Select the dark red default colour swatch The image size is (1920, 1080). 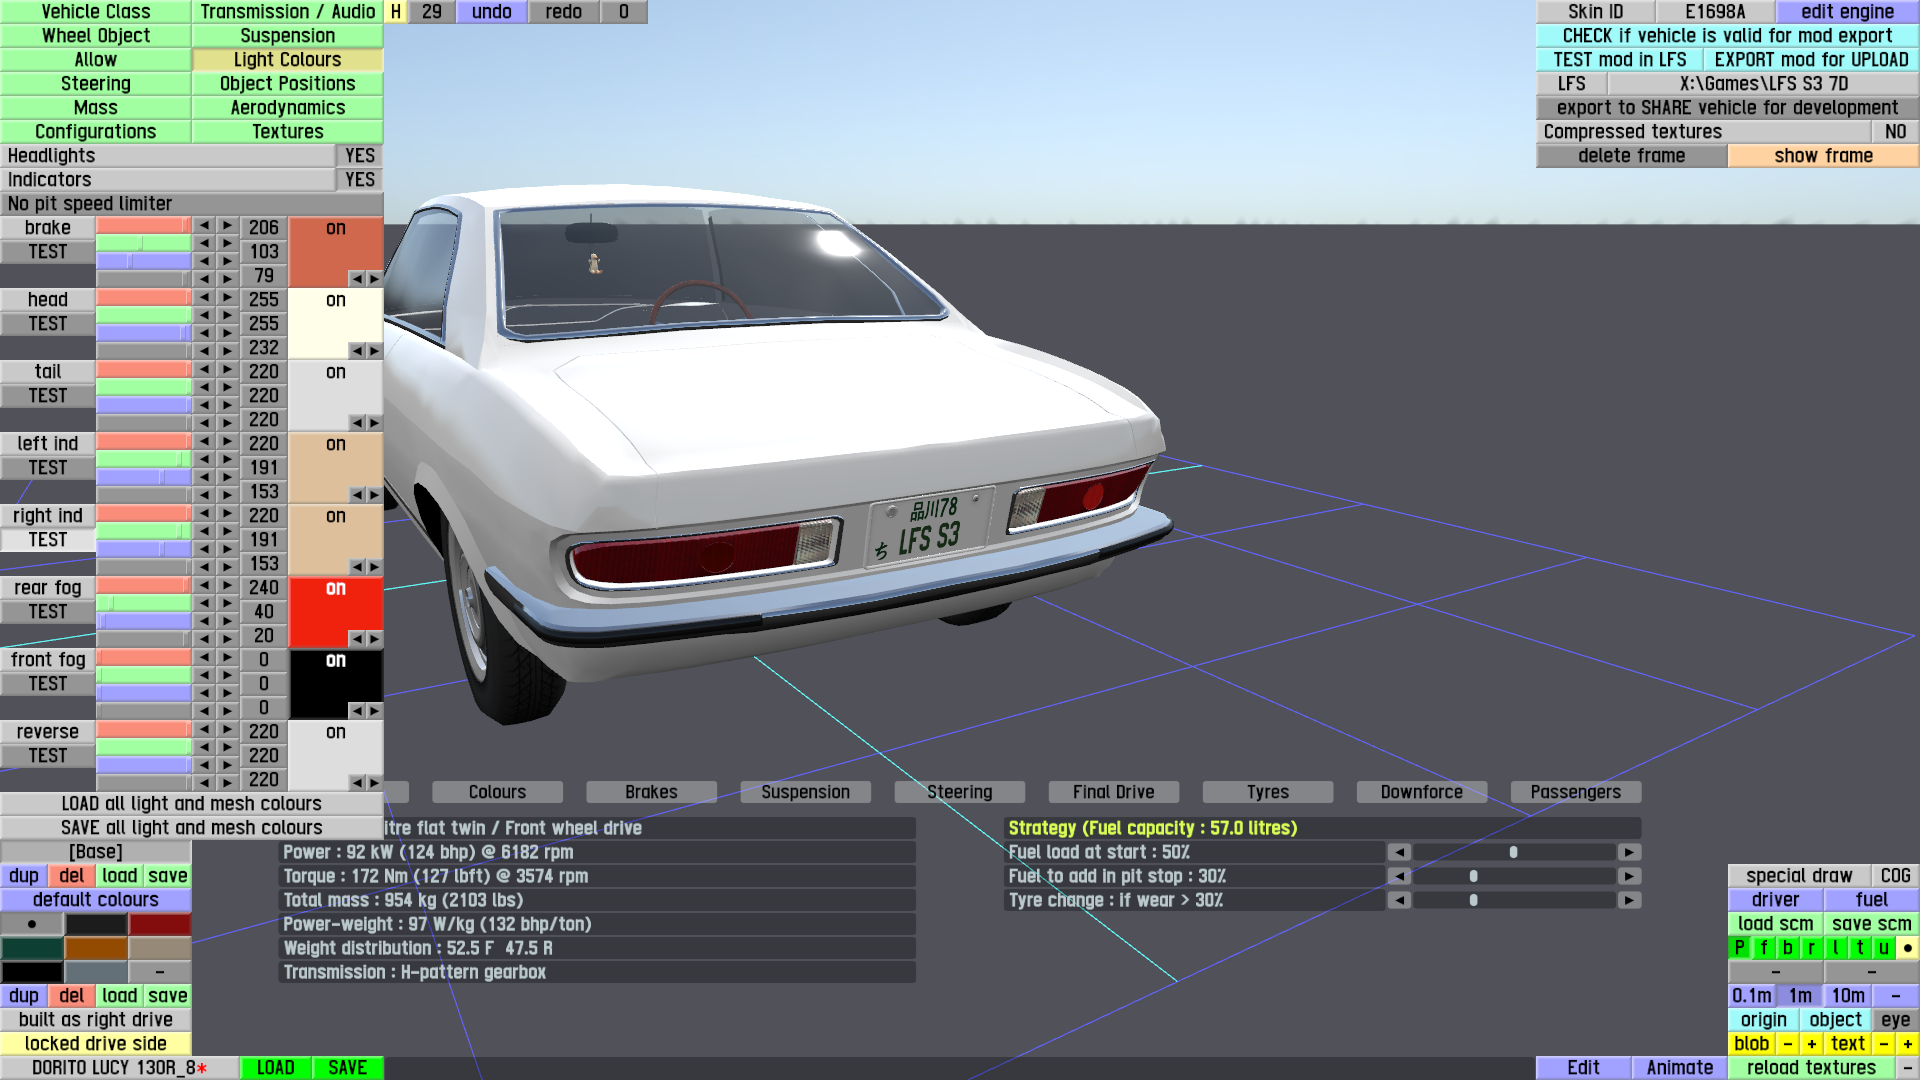[159, 924]
